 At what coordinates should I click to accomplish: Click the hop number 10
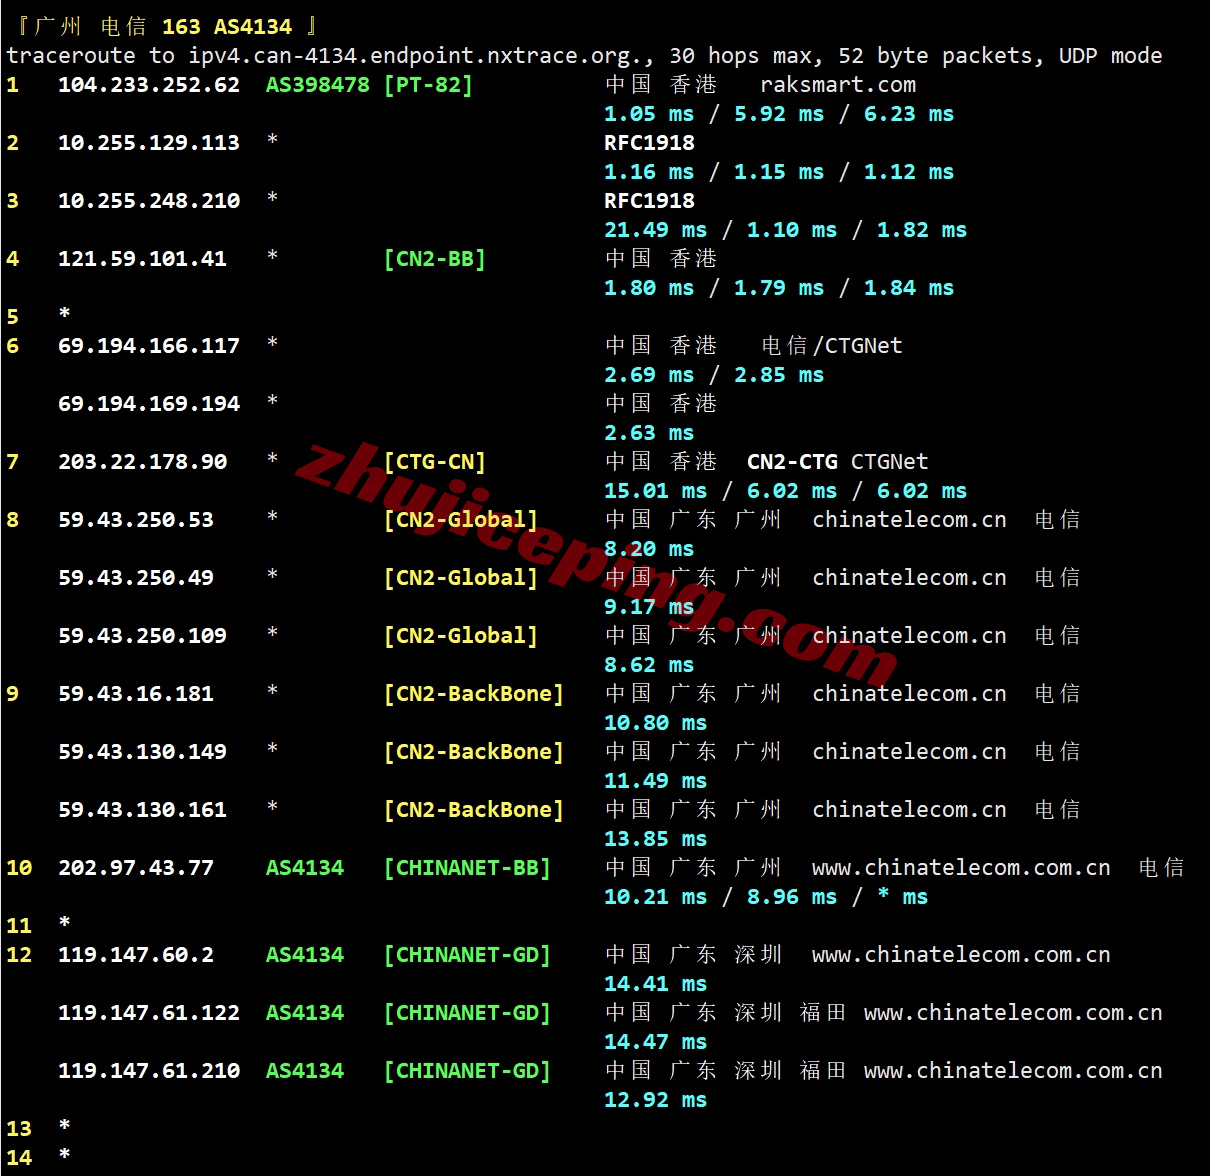pos(19,868)
